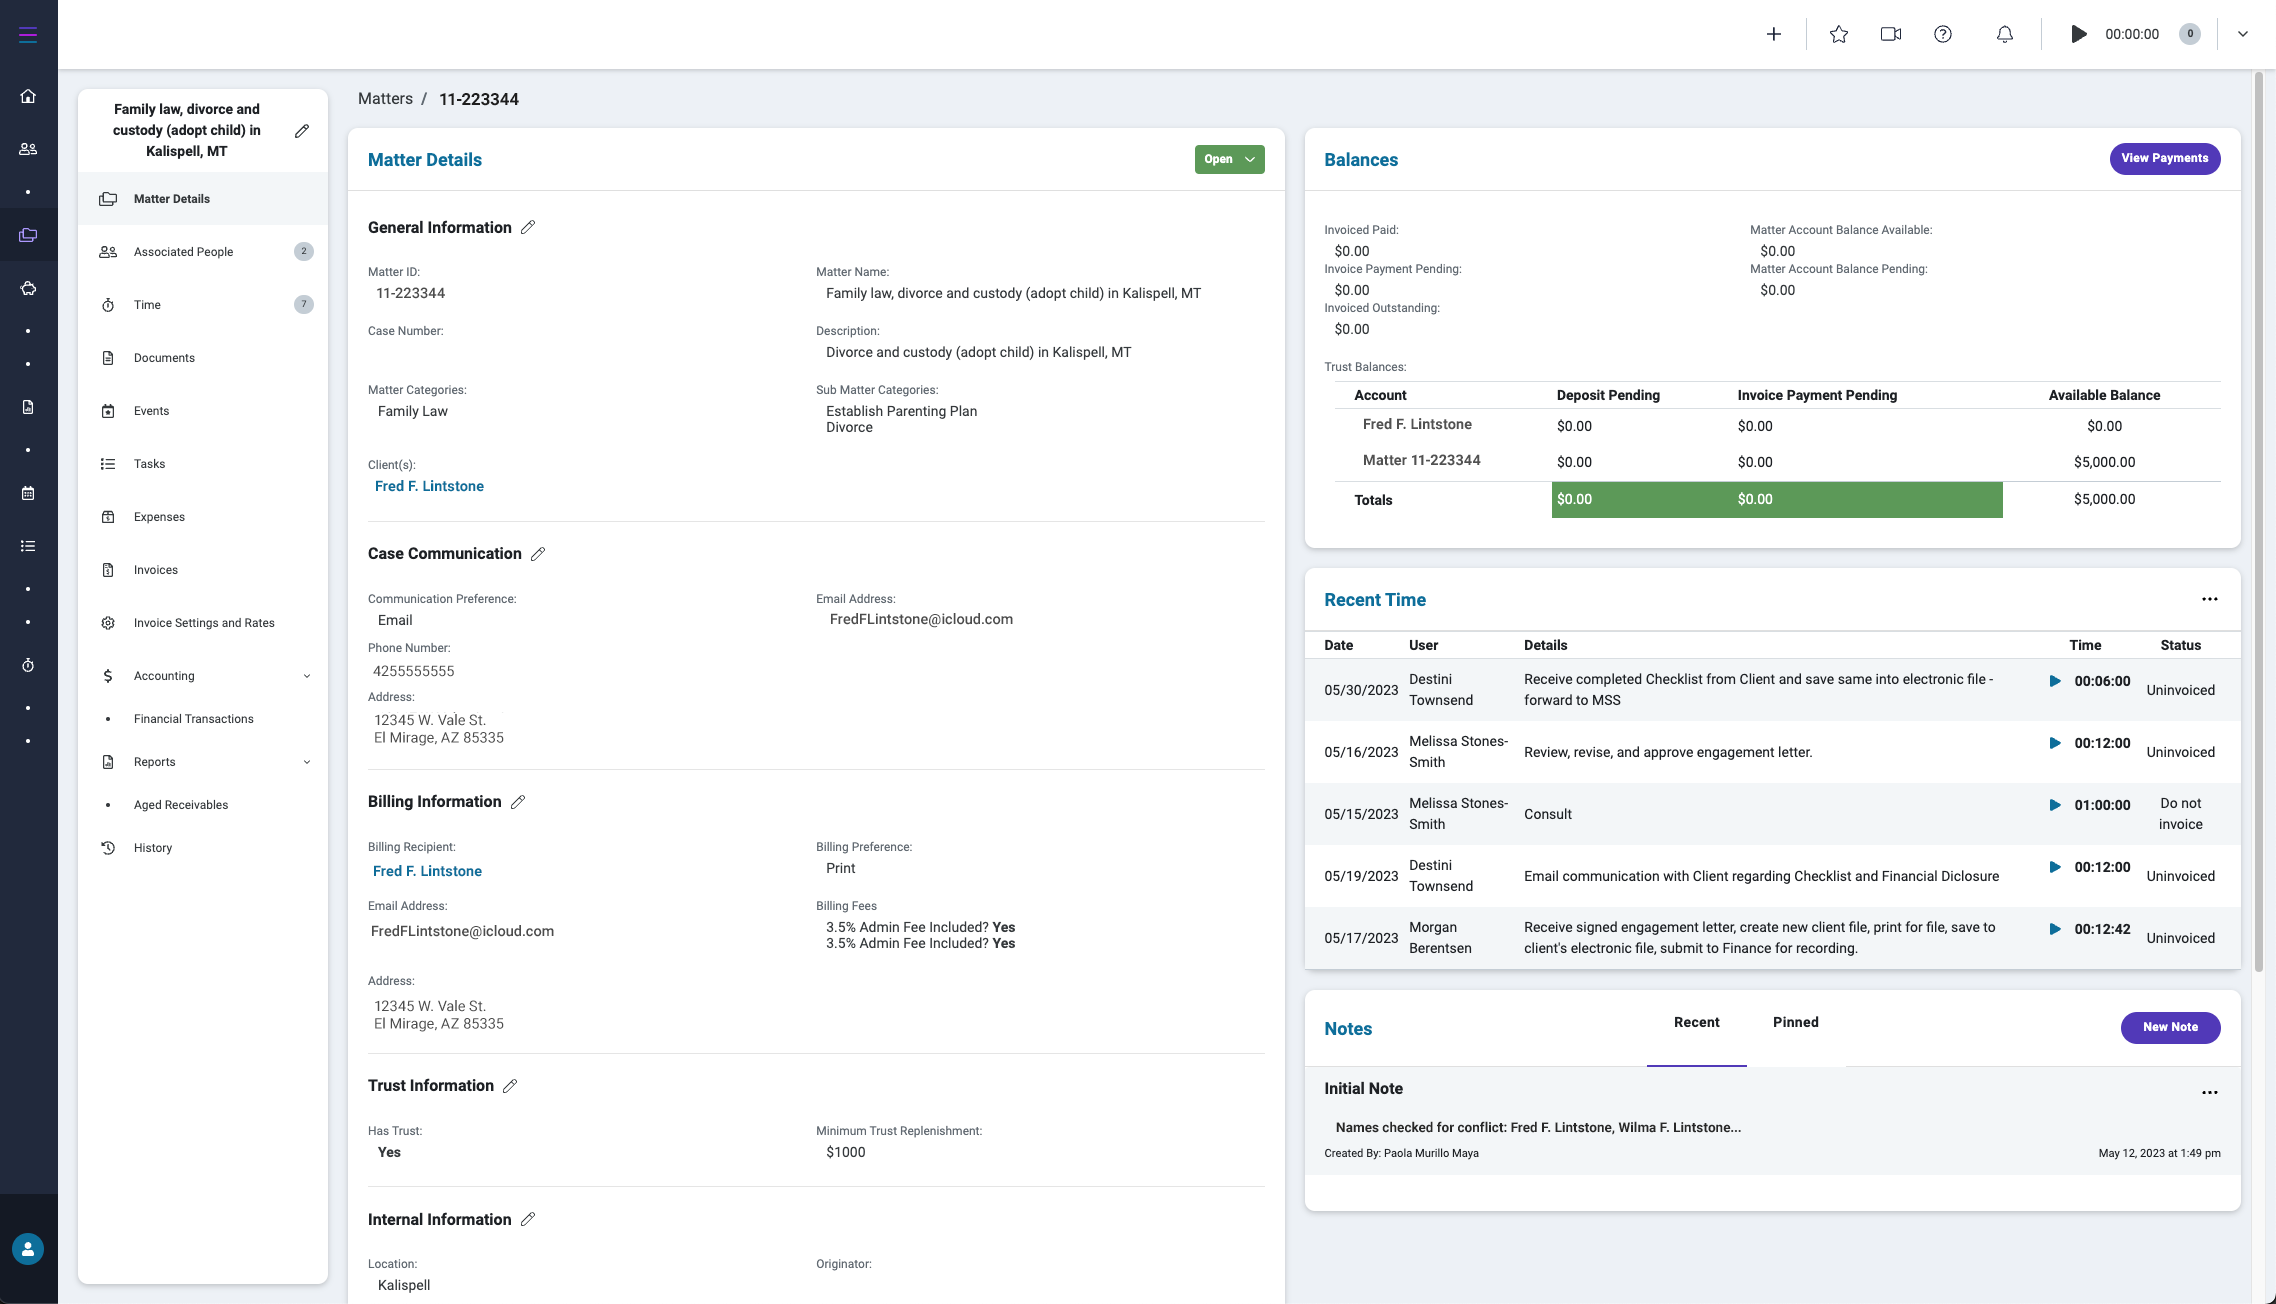Click the plus add icon in top bar
The height and width of the screenshot is (1304, 2276).
pos(1773,34)
